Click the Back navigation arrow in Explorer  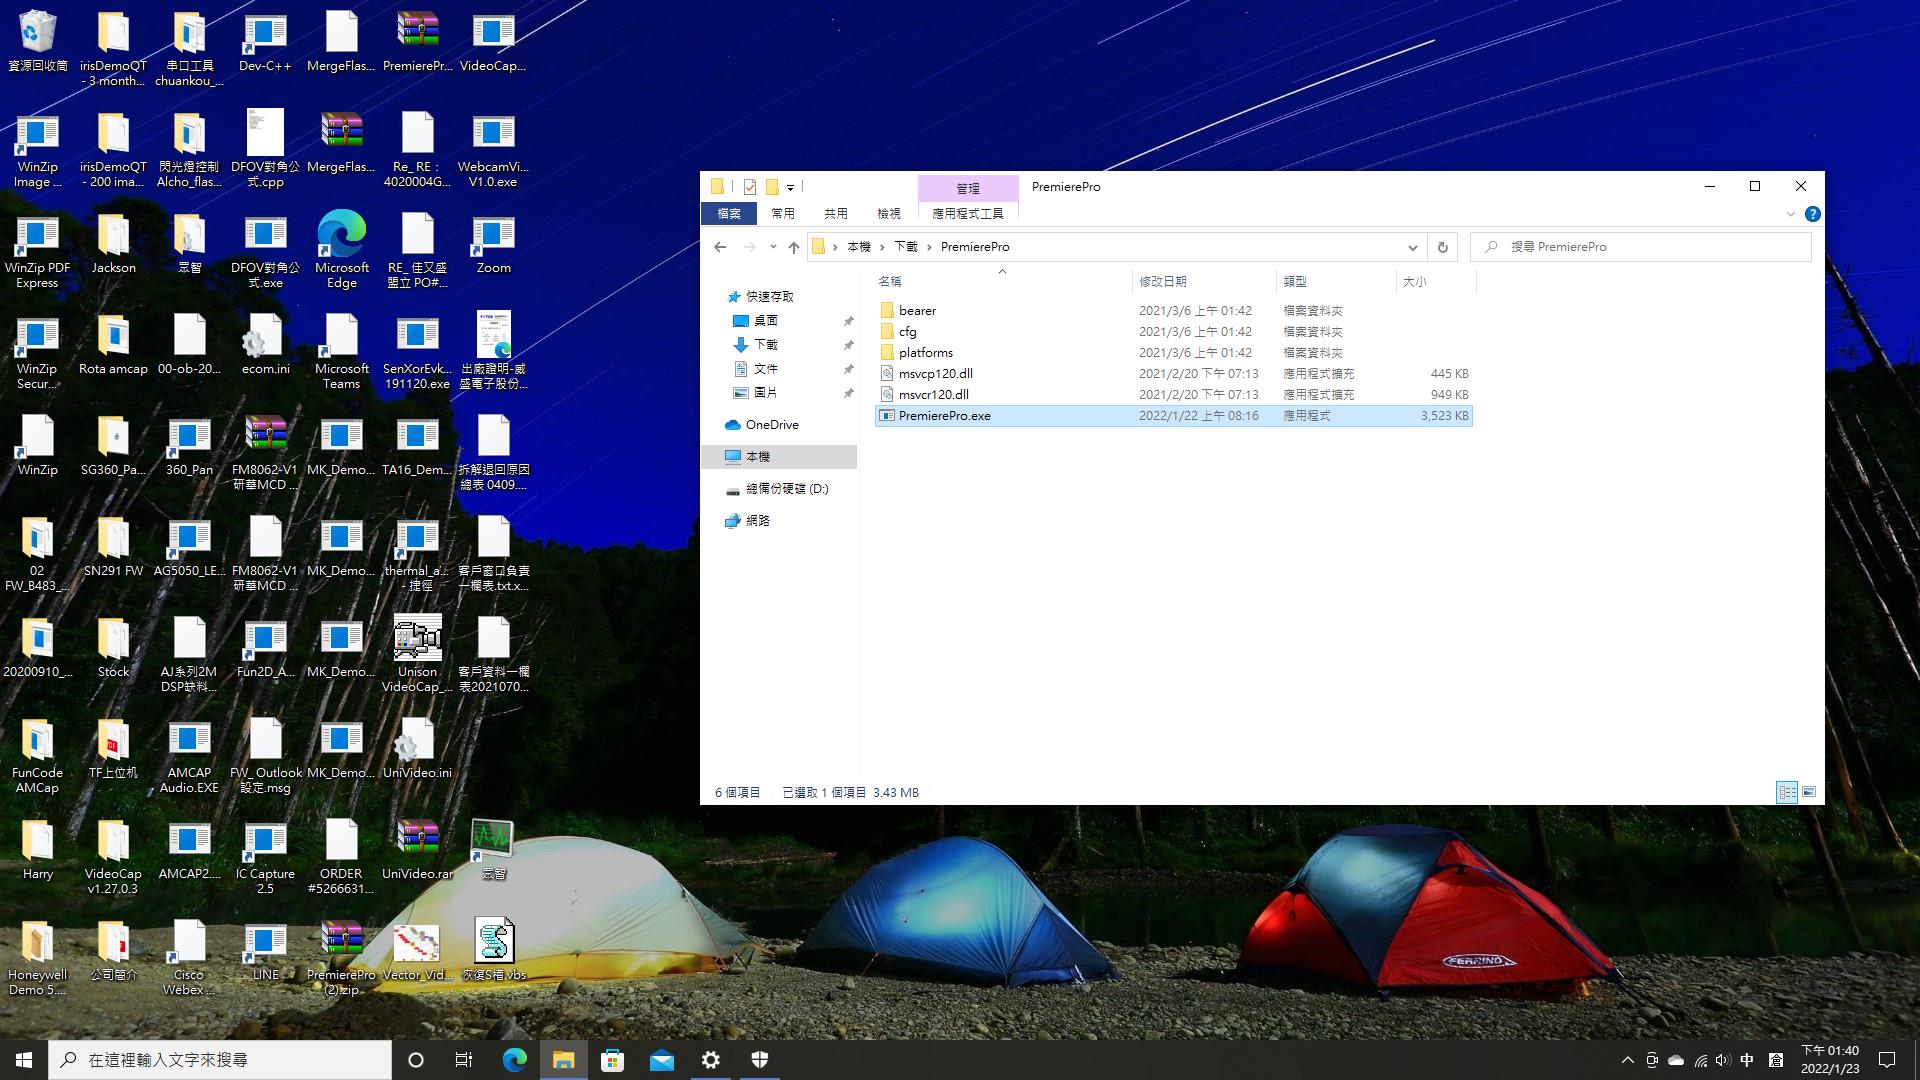(x=720, y=247)
